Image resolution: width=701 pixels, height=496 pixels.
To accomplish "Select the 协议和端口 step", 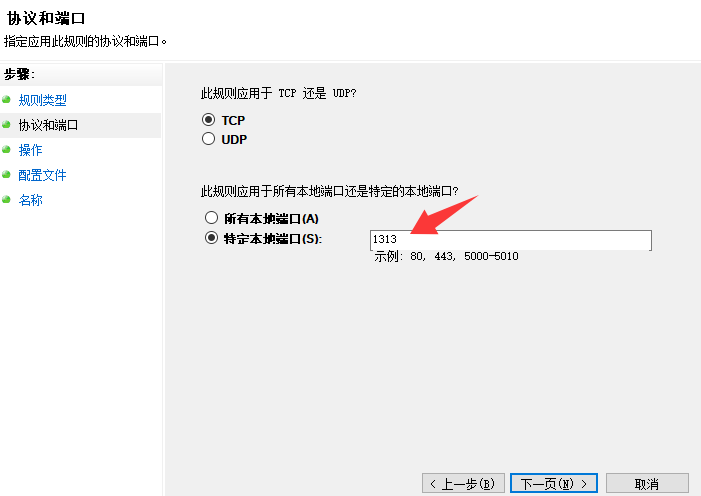I will (x=48, y=125).
